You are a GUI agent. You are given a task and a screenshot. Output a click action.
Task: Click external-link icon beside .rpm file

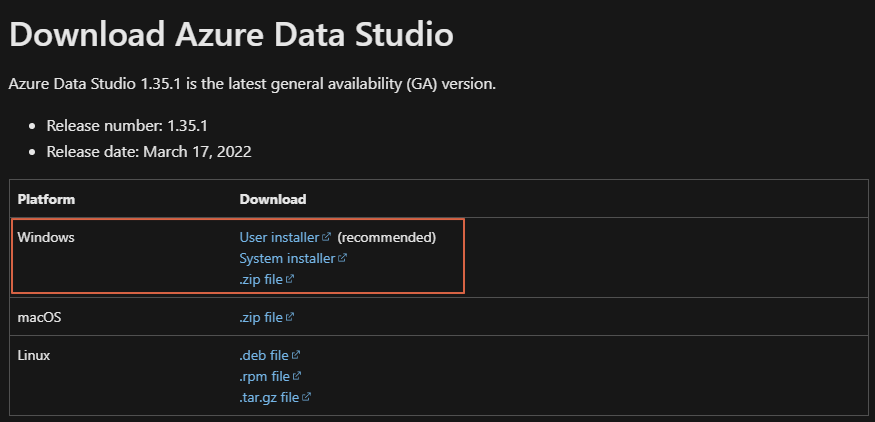[297, 376]
